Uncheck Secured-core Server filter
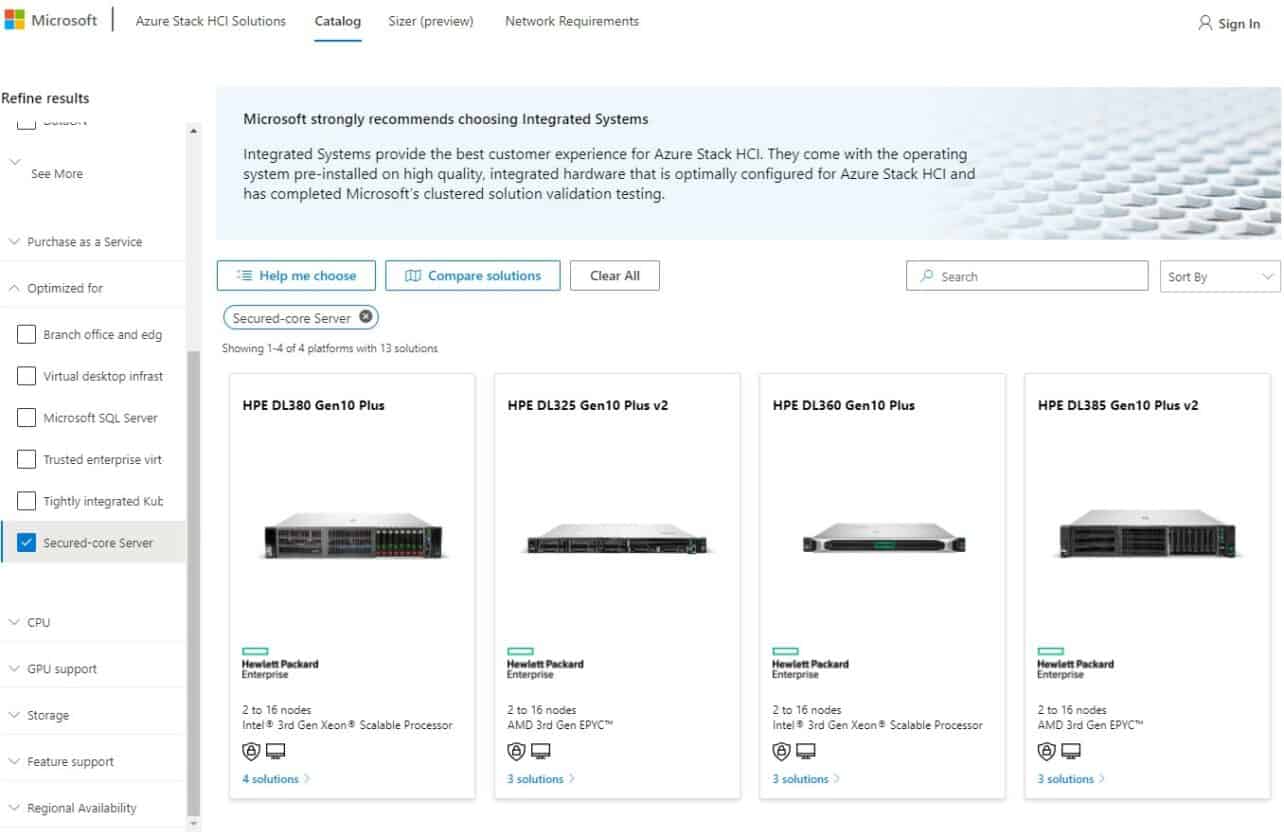The height and width of the screenshot is (837, 1284). [27, 543]
